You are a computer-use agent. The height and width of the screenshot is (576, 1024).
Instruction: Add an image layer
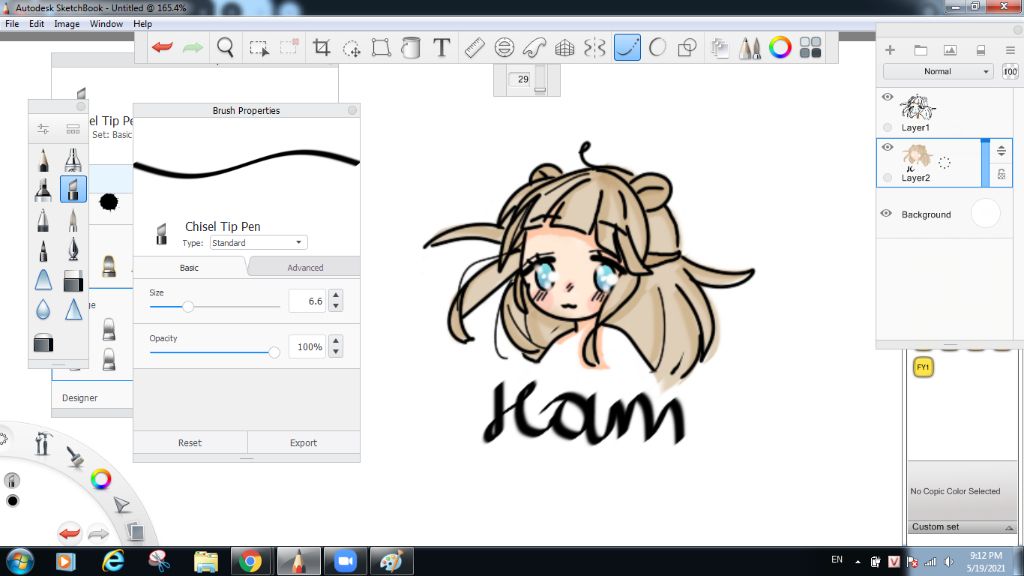pyautogui.click(x=950, y=50)
